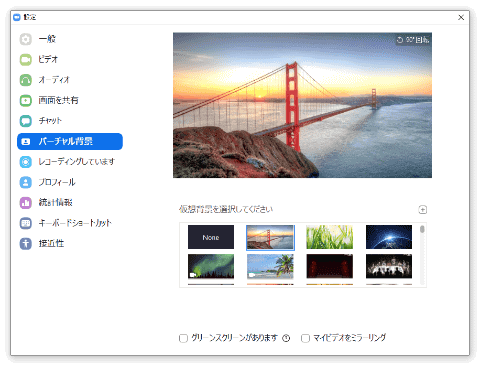Open the 一般 settings tab
This screenshot has width=480, height=366.
tap(70, 39)
